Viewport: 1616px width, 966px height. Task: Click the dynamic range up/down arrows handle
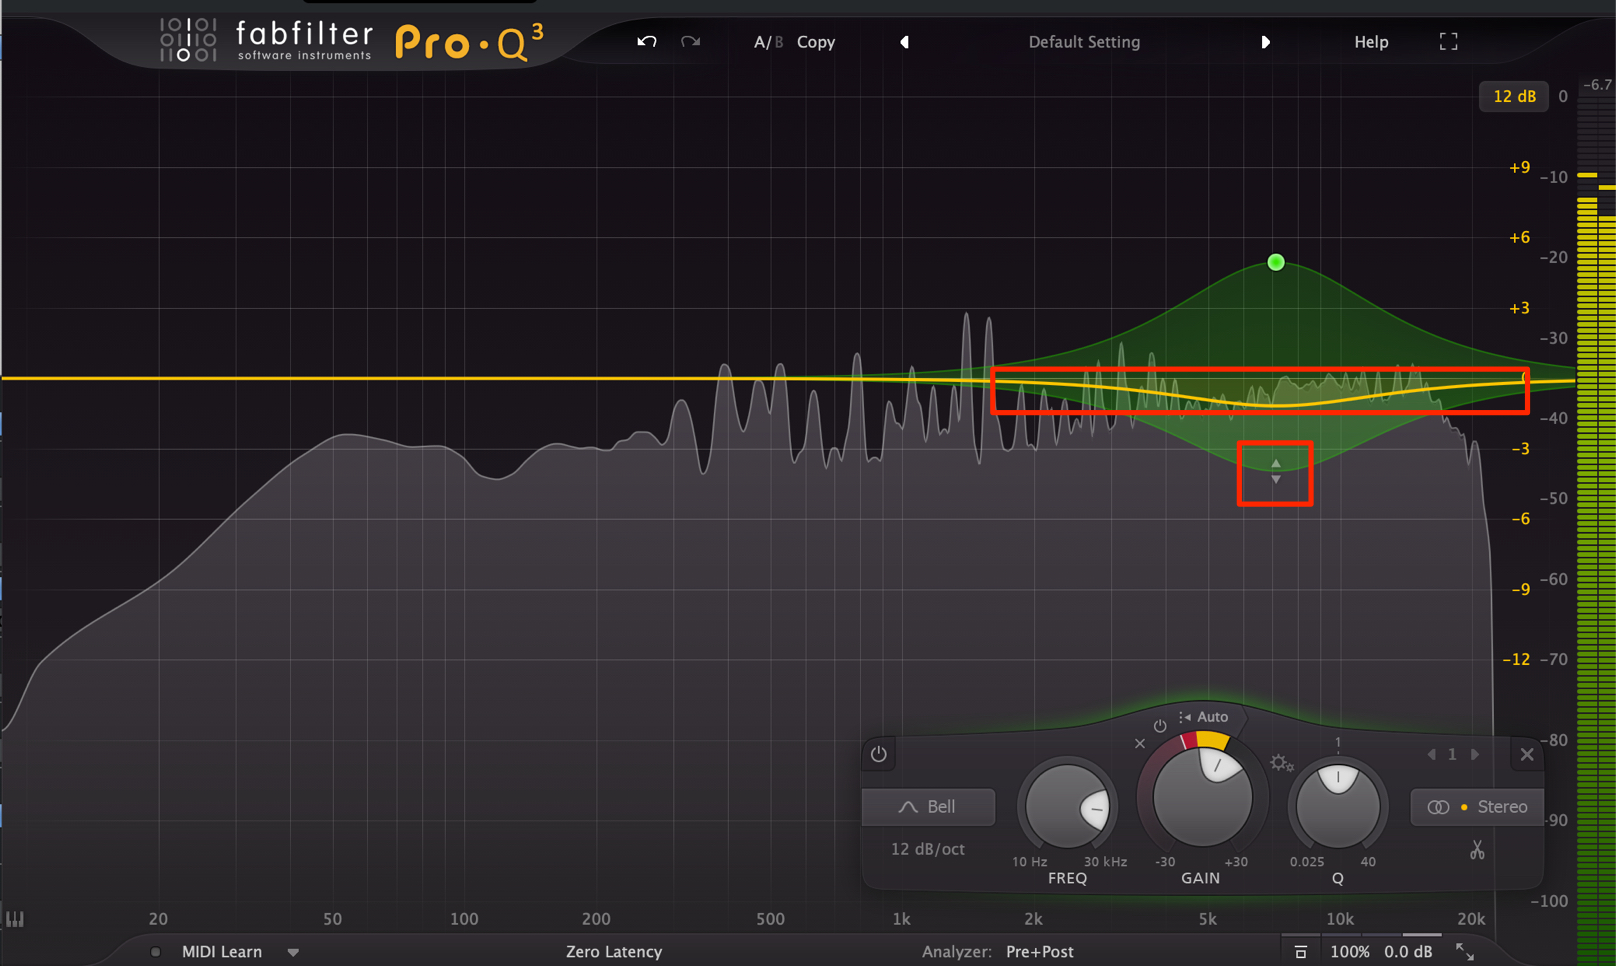tap(1275, 472)
